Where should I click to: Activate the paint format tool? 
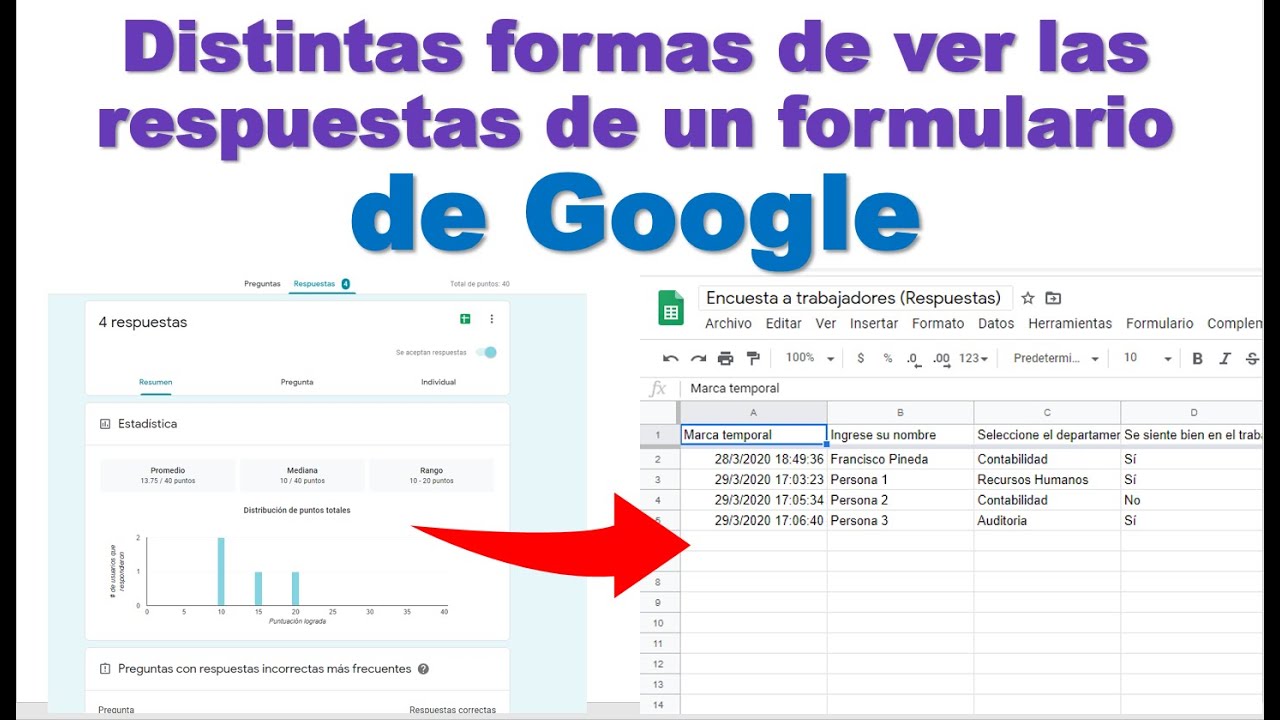(753, 358)
